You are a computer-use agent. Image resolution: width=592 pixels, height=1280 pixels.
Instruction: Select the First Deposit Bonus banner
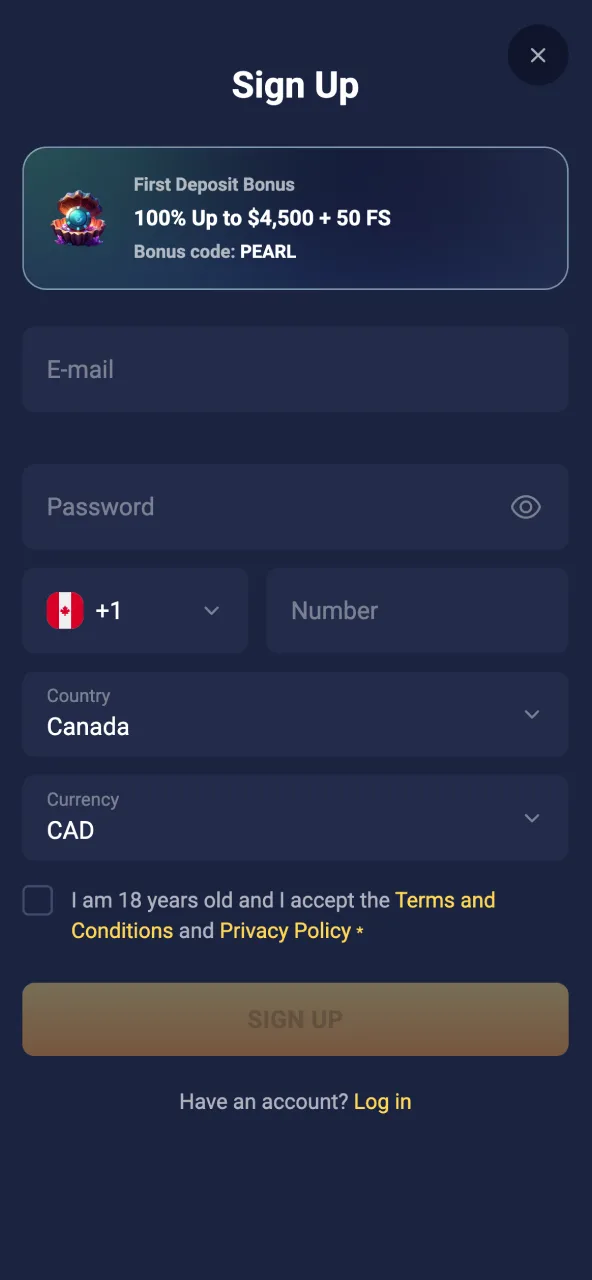click(x=295, y=217)
